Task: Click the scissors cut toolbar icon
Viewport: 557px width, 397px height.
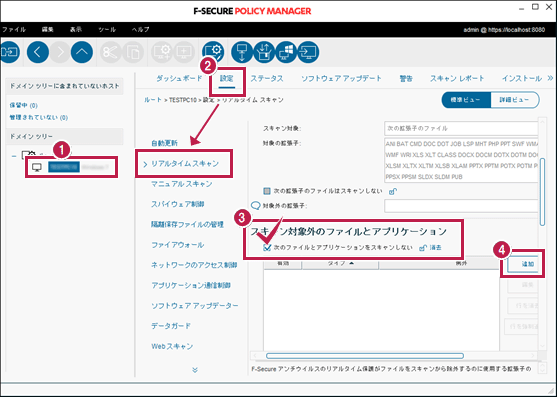Action: pyautogui.click(x=110, y=52)
